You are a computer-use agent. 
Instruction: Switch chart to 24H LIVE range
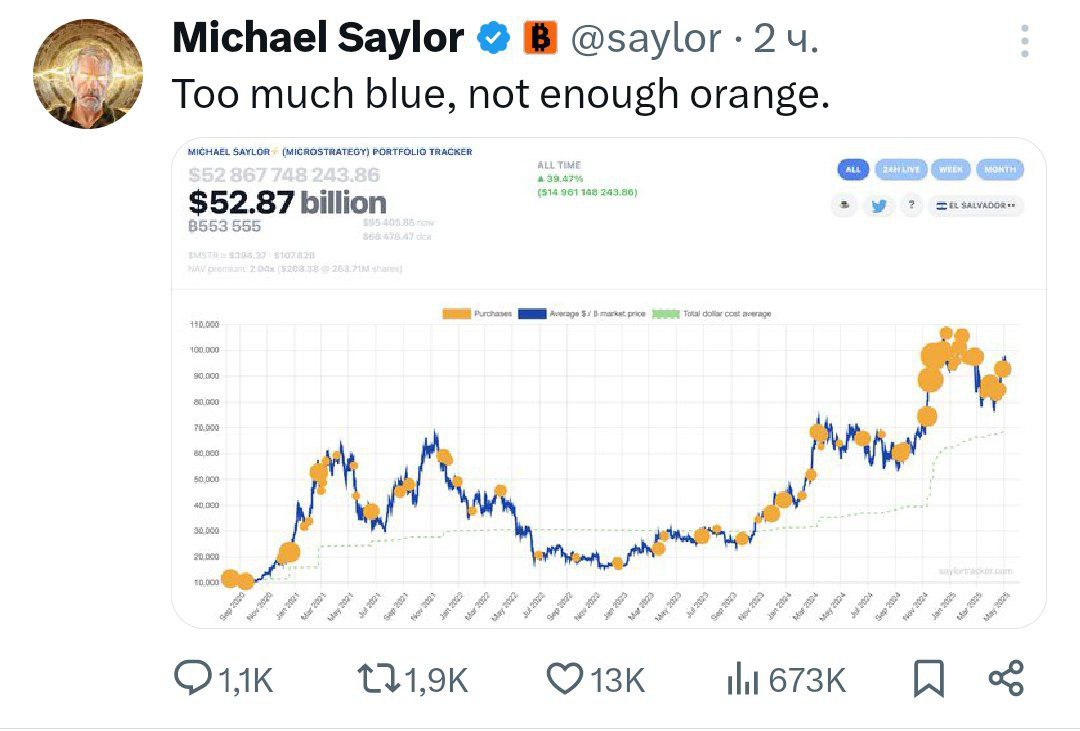tap(901, 169)
